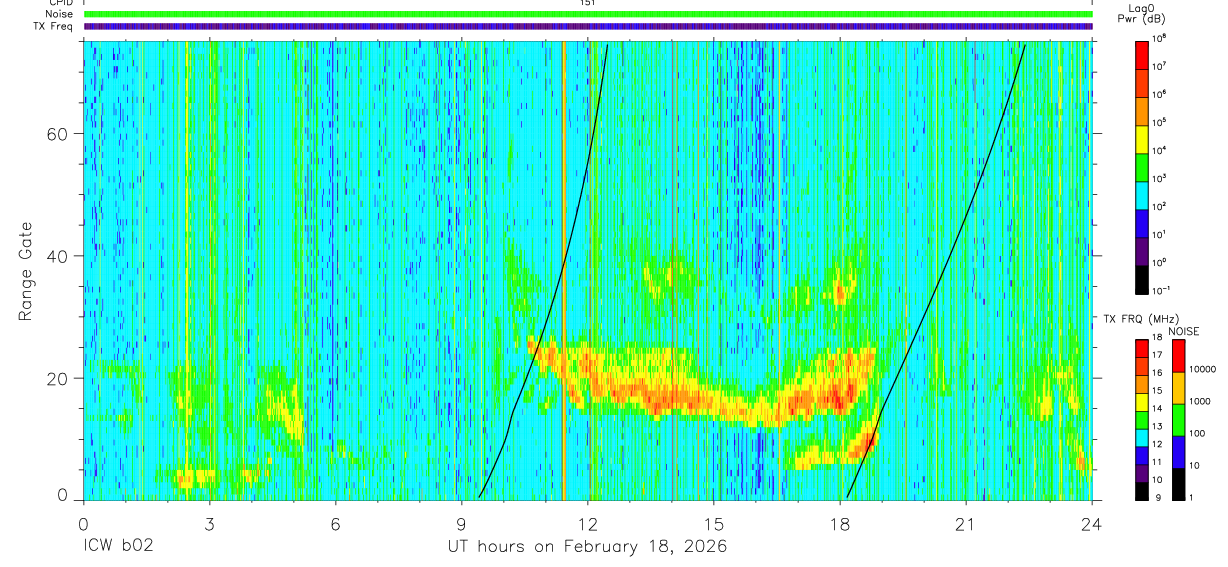The height and width of the screenshot is (567, 1228).
Task: Pick the cyan segment of Lag0 power colorbar
Action: coord(1141,194)
